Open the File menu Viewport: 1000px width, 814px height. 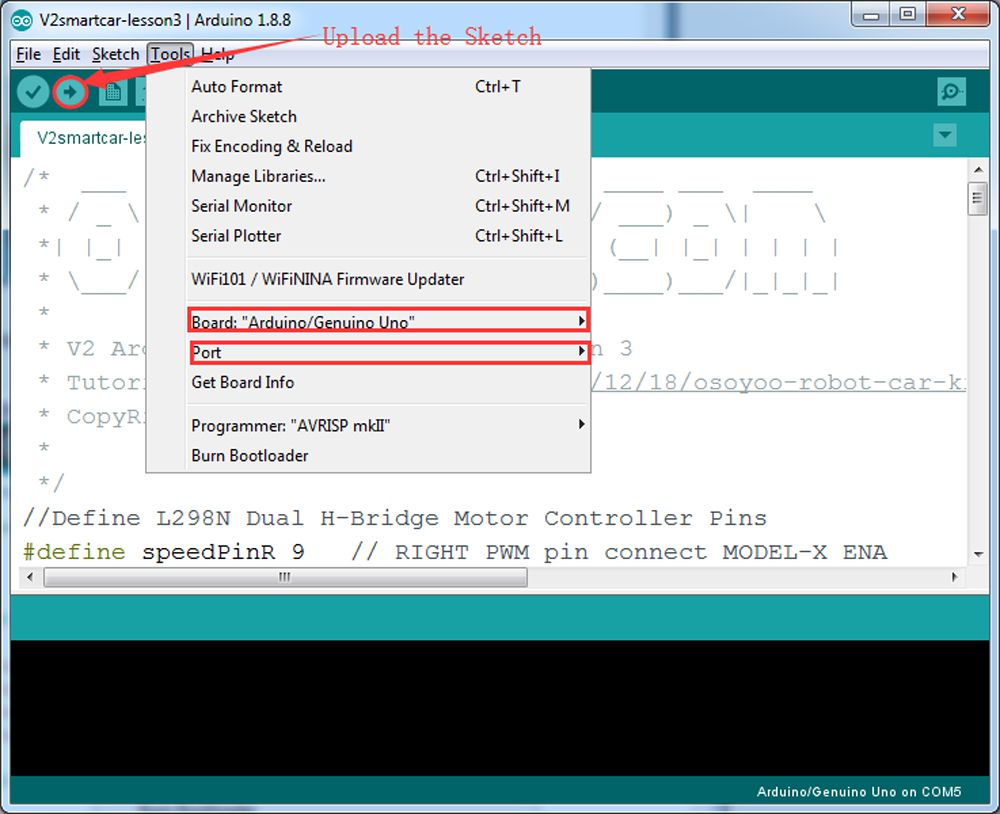[x=28, y=54]
